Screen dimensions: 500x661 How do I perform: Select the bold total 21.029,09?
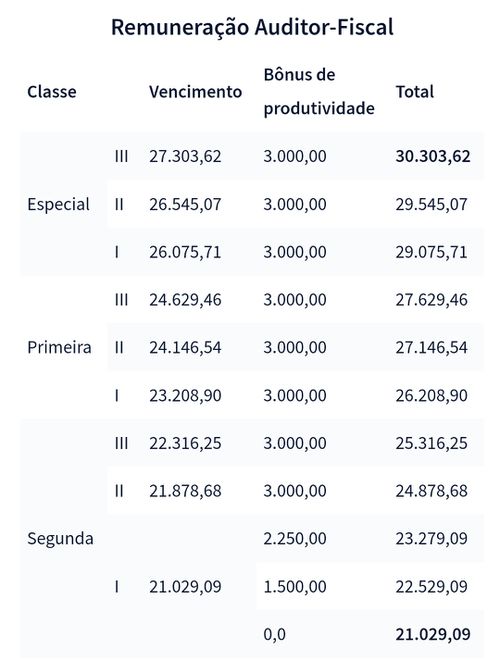tap(433, 634)
